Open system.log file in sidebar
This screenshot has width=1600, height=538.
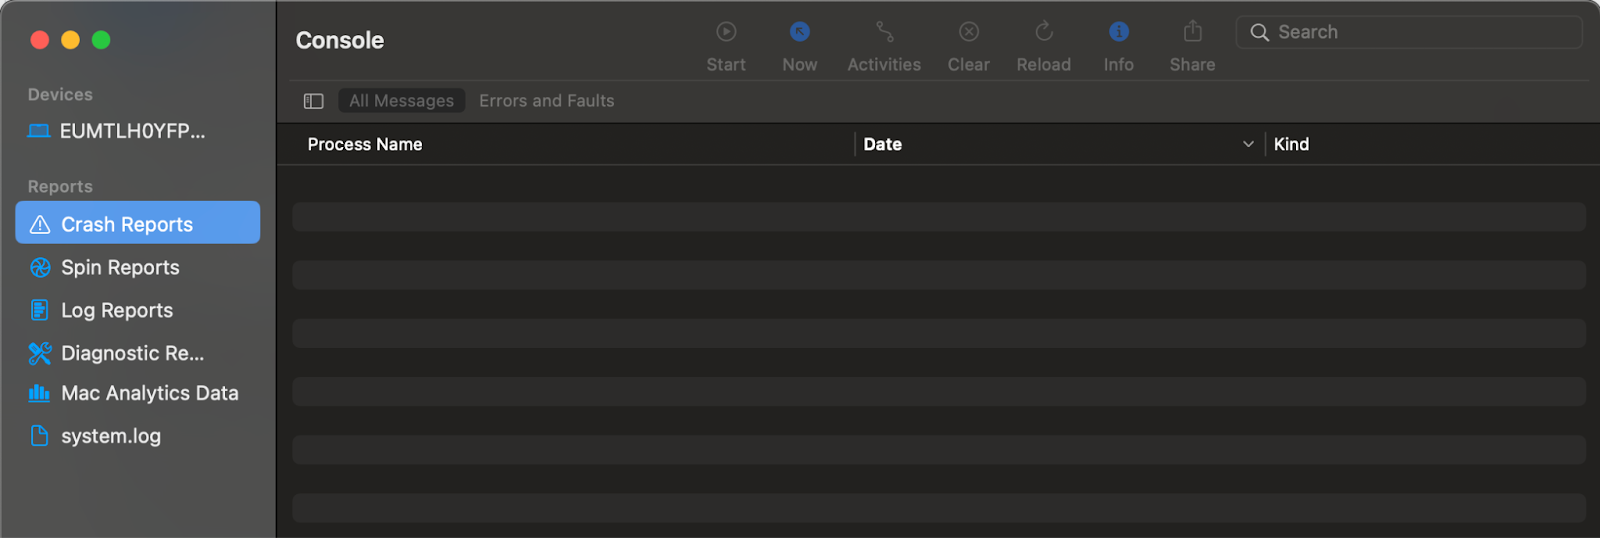[111, 436]
